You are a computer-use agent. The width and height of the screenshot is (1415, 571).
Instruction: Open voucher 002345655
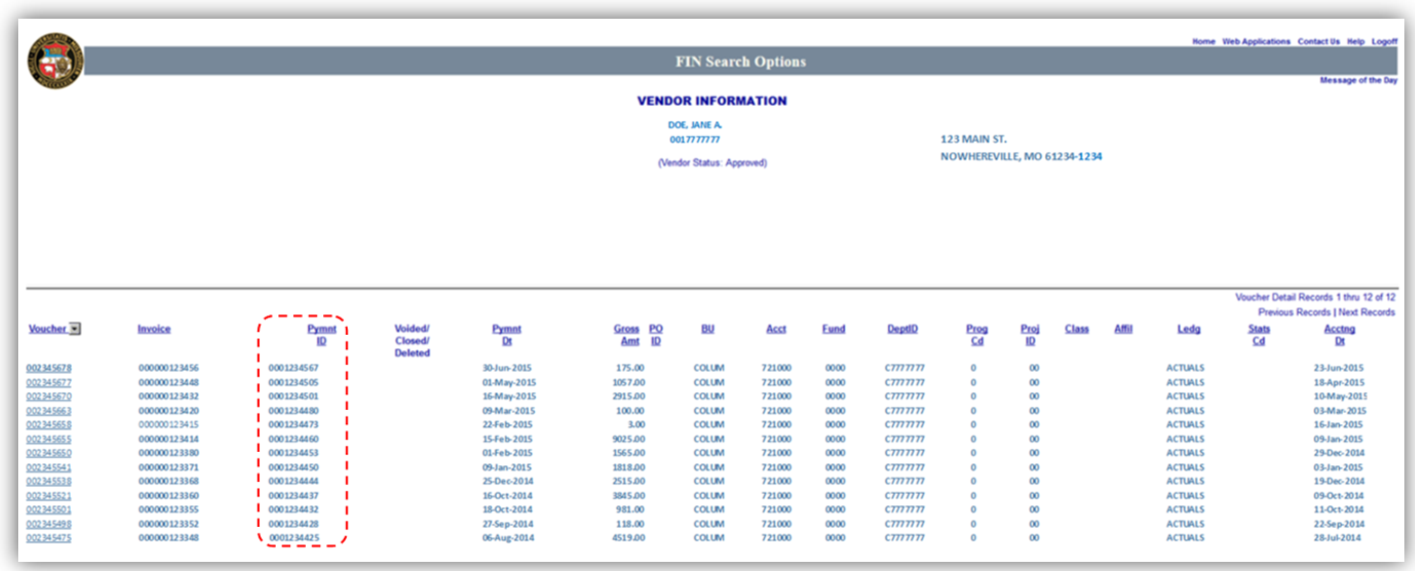pyautogui.click(x=49, y=439)
